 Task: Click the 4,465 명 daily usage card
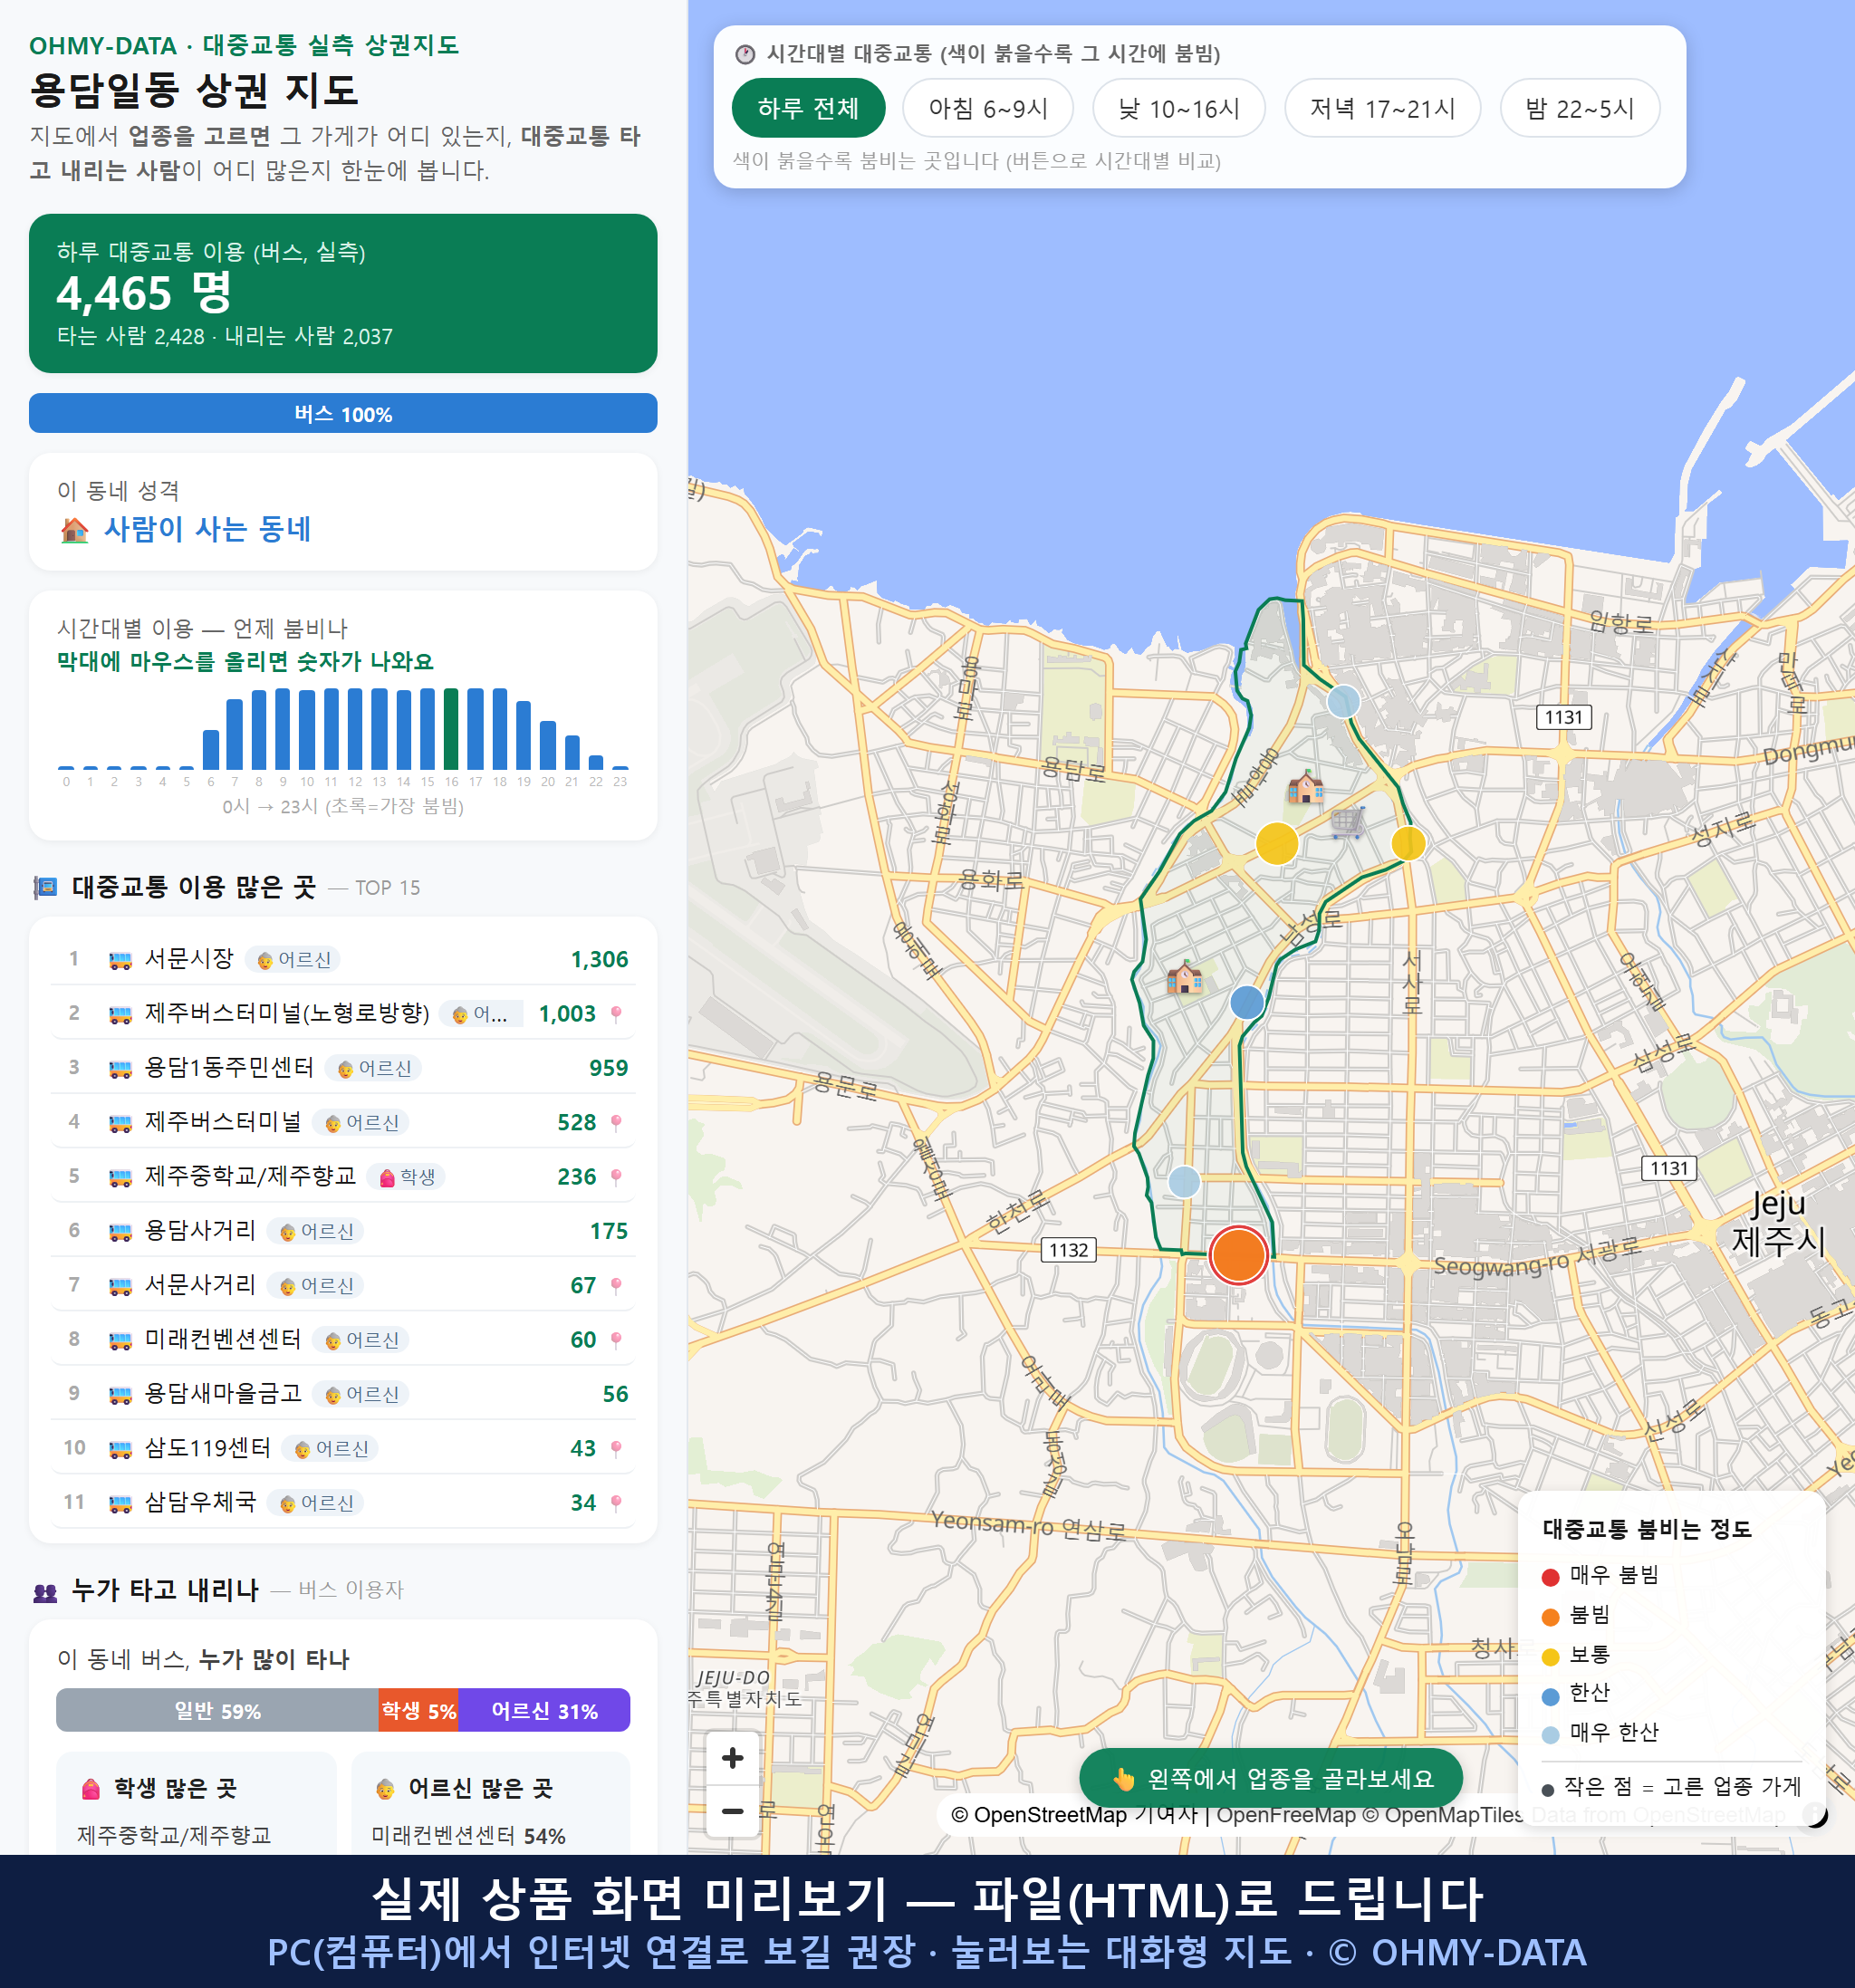click(x=343, y=293)
